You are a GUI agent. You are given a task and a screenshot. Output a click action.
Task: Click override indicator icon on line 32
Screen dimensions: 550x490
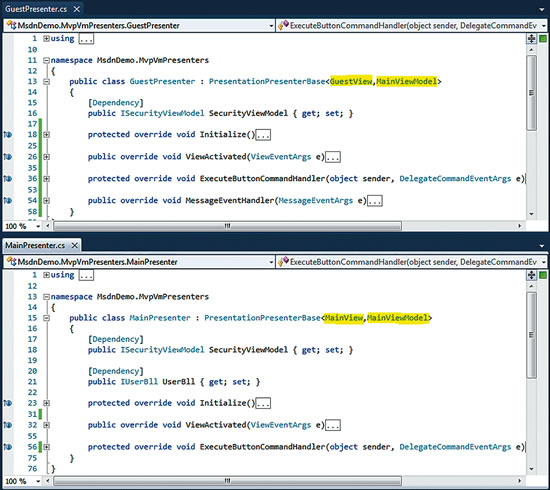click(8, 425)
